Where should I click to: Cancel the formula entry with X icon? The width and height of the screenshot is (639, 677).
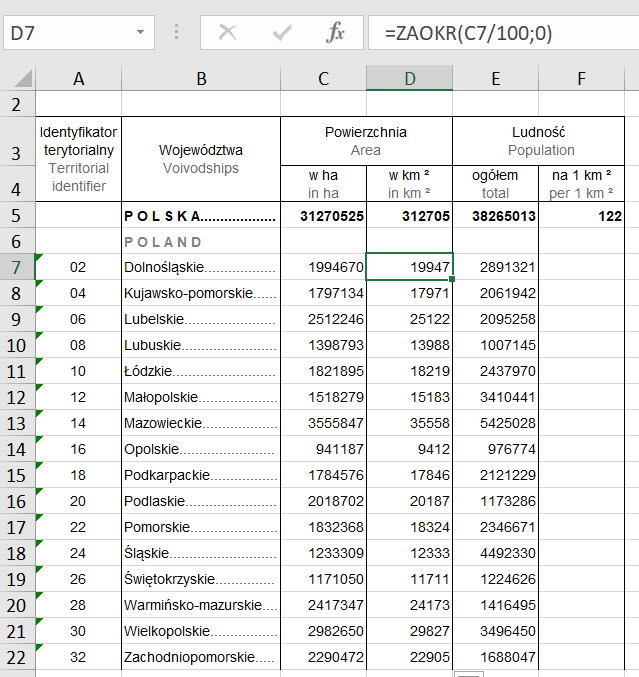(x=228, y=33)
